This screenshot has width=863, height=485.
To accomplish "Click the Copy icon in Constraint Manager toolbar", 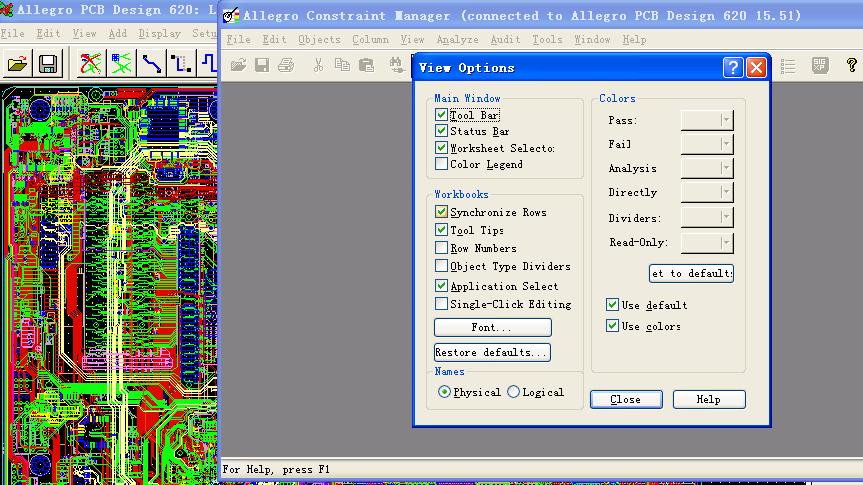I will (x=342, y=66).
